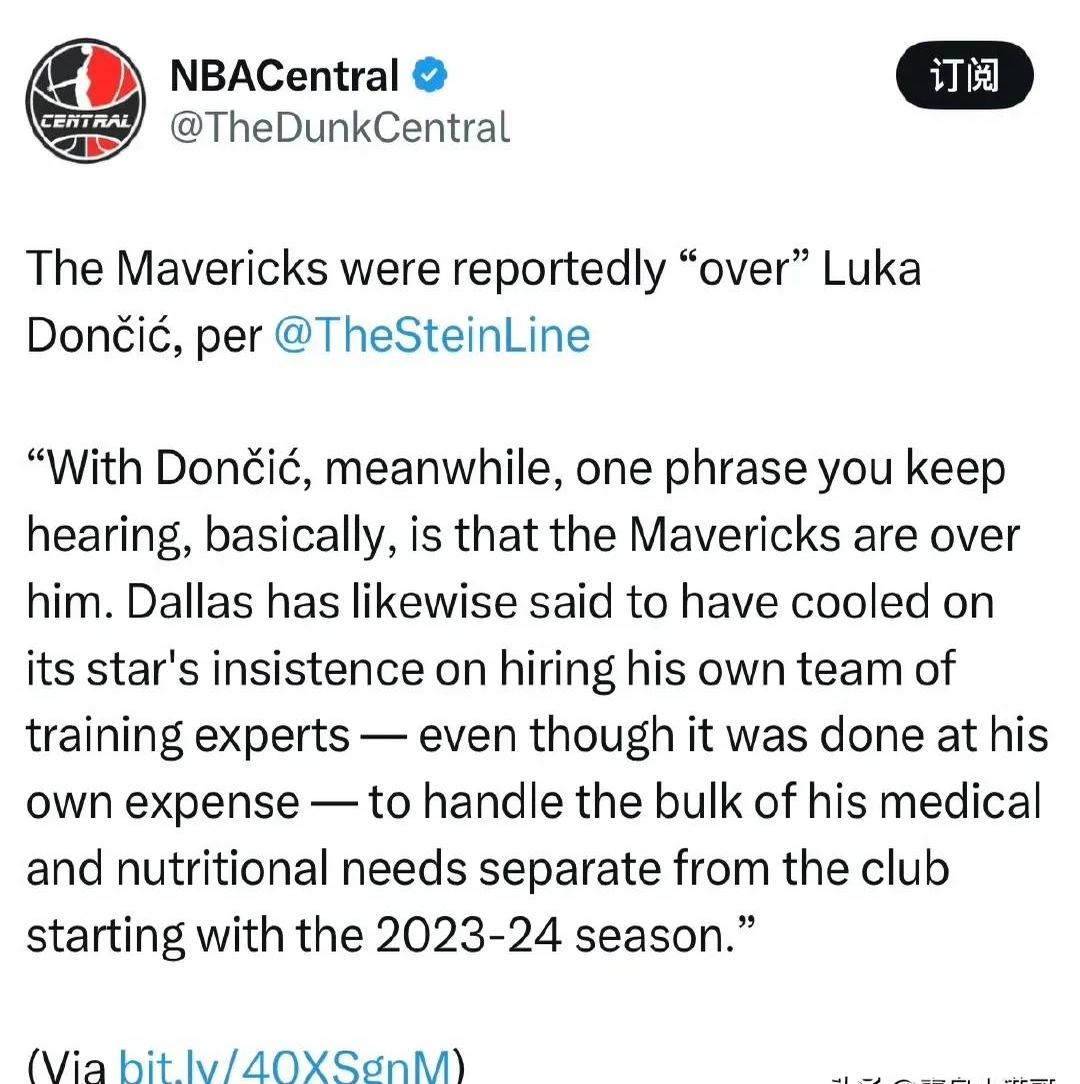
Task: Click the word “Dončić, per” before the mention
Action: coord(144,335)
